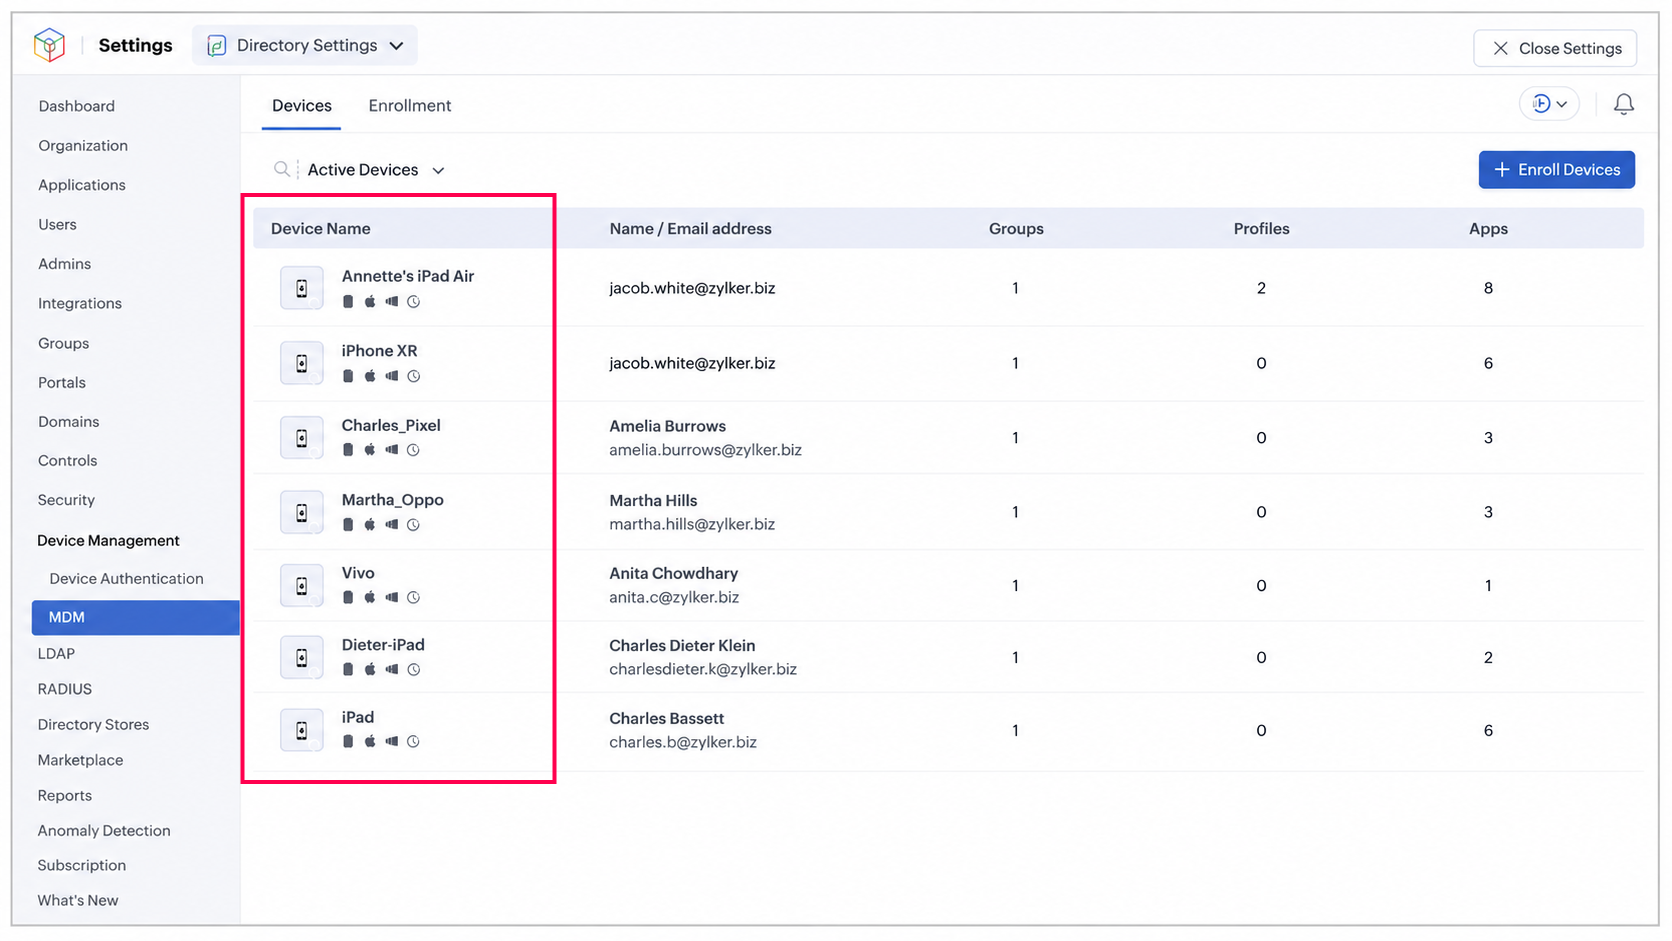1672x941 pixels.
Task: Expand the Active Devices filter dropdown
Action: tap(376, 170)
